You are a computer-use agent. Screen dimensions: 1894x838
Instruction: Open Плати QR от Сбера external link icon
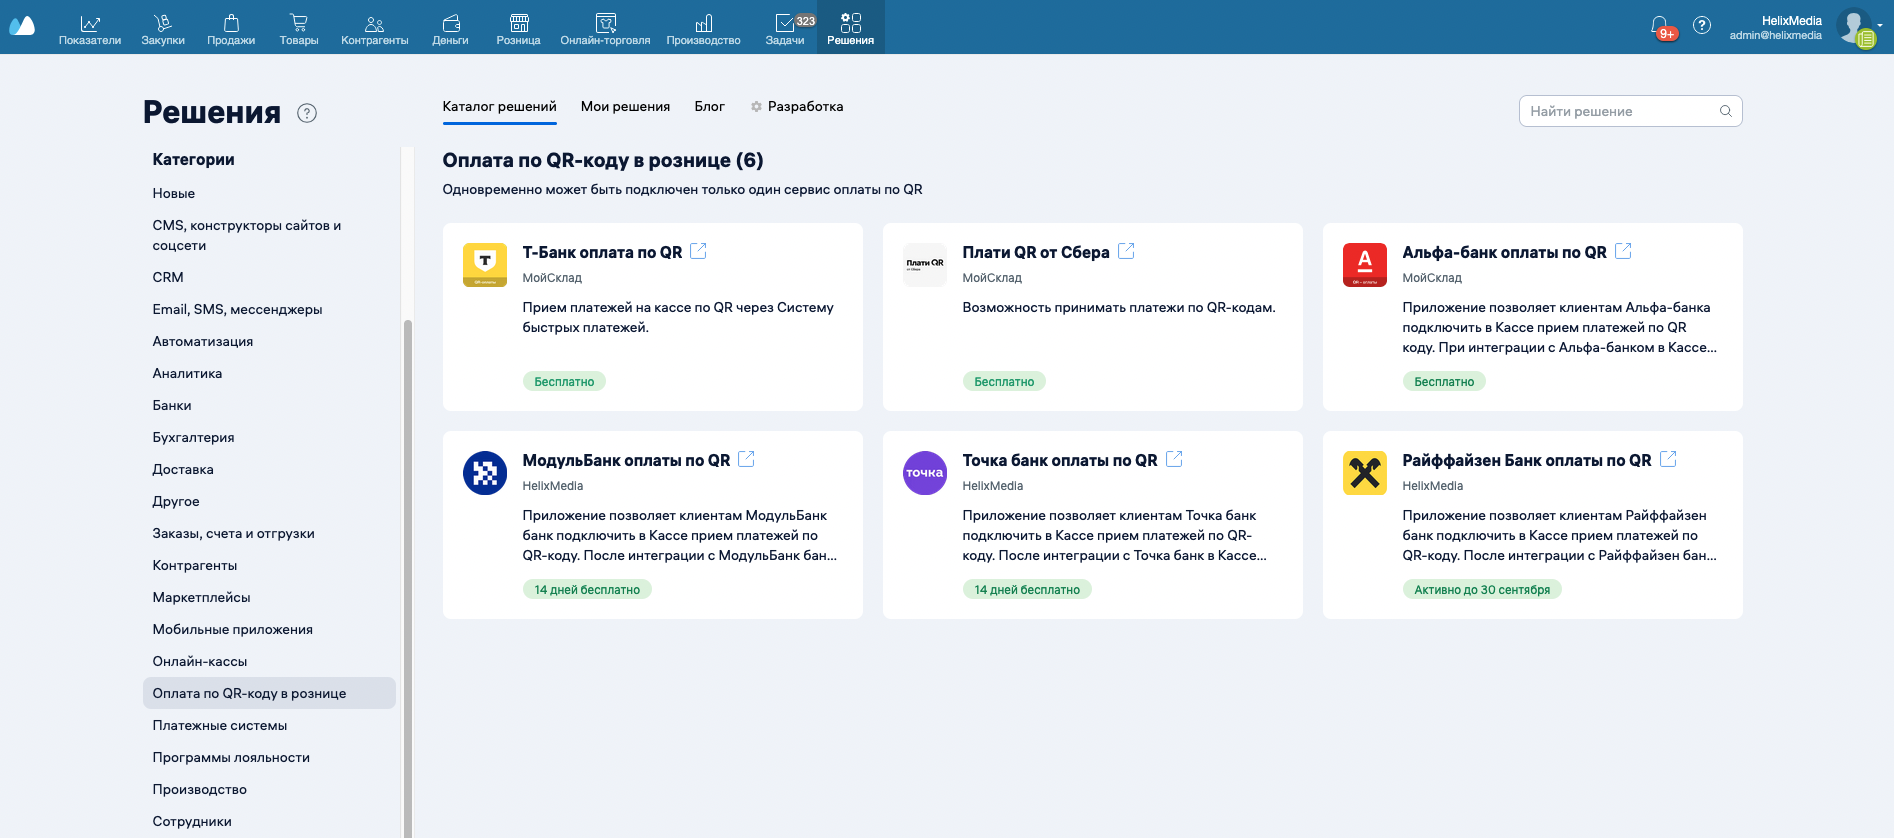point(1126,251)
